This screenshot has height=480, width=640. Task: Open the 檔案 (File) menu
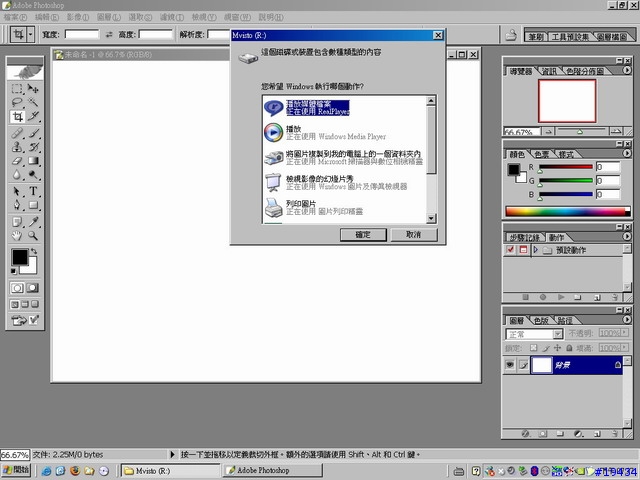15,17
